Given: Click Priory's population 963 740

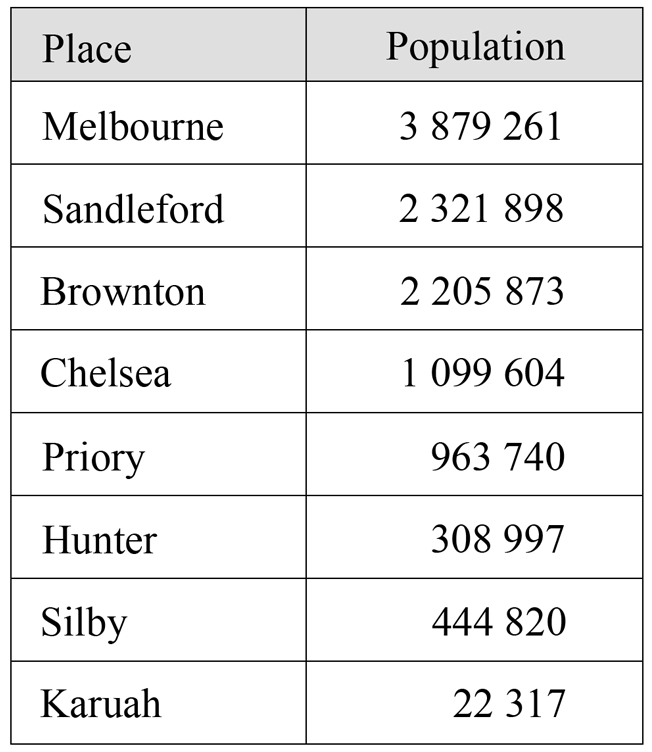Looking at the screenshot, I should click(498, 457).
